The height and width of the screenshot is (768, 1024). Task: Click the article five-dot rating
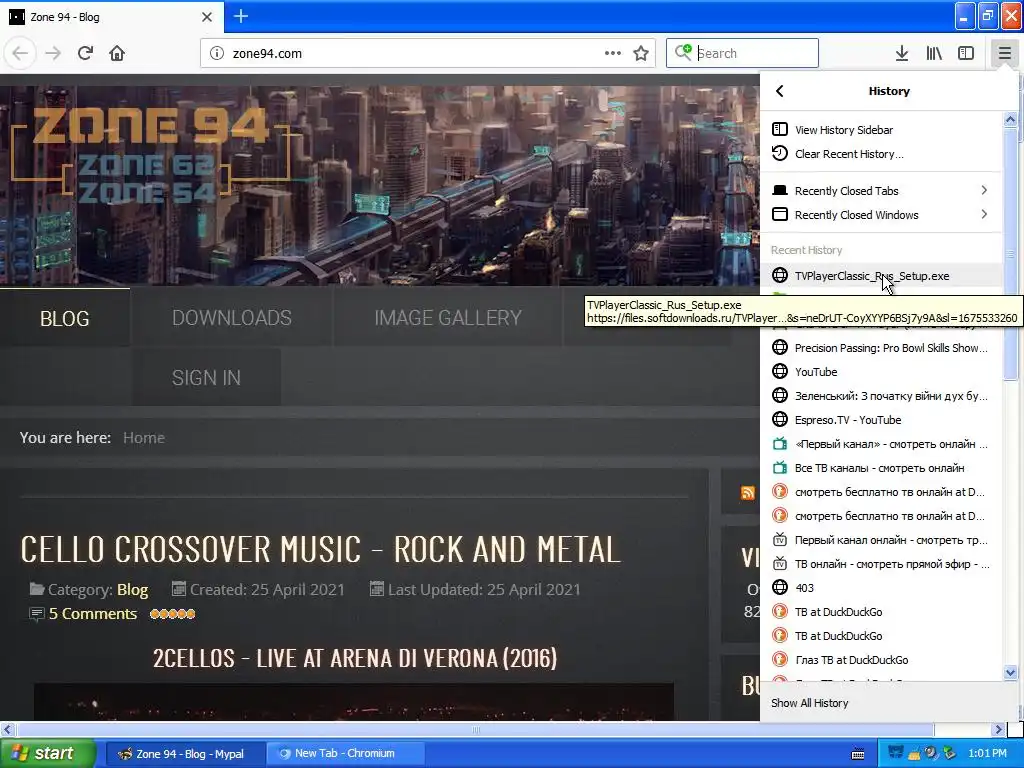172,614
